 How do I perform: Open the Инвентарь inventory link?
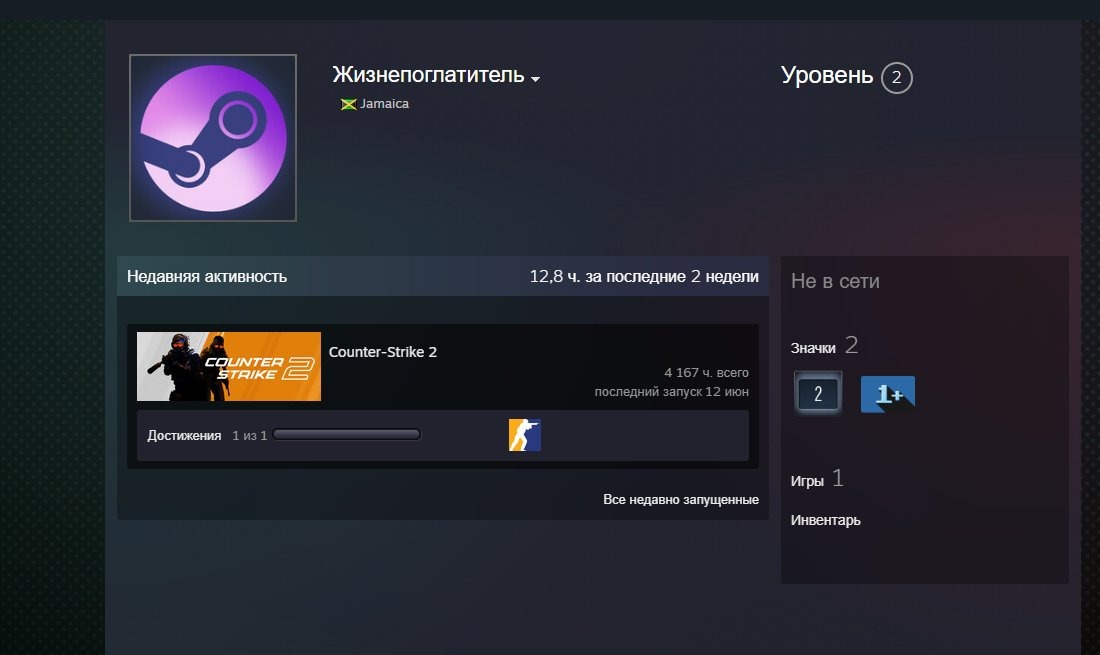[x=826, y=520]
